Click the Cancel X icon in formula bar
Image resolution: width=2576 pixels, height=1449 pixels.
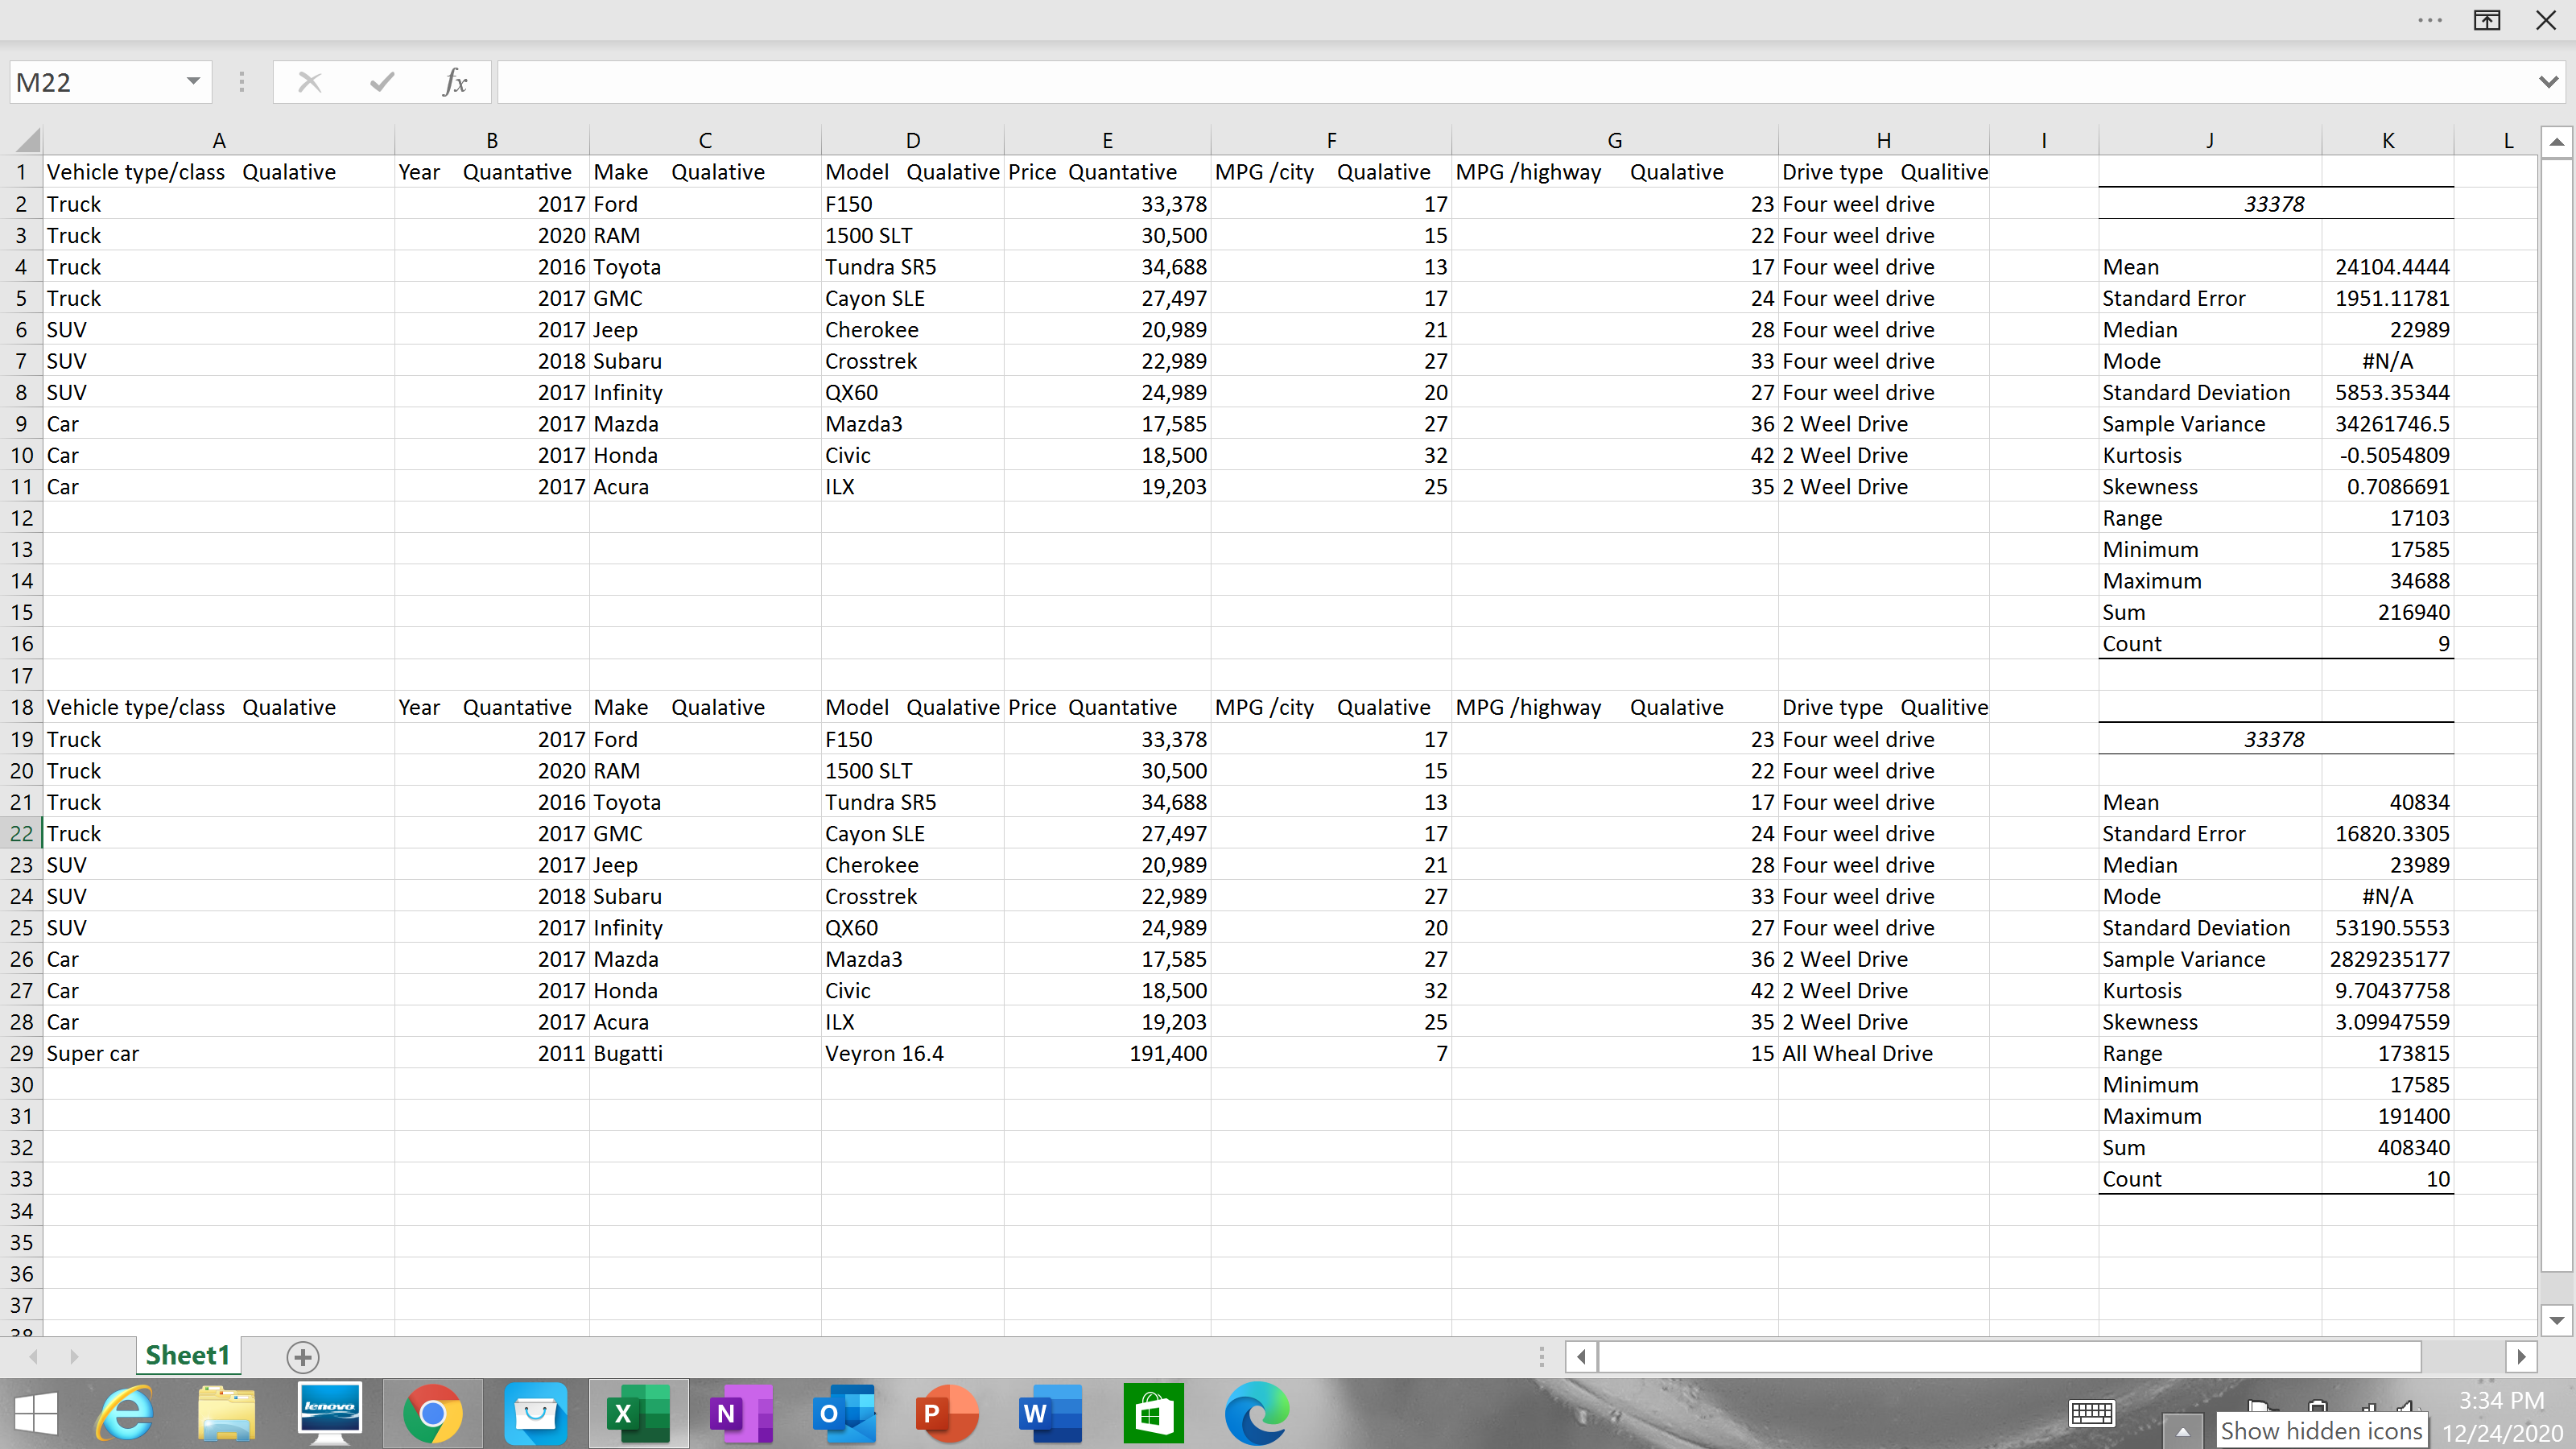310,82
